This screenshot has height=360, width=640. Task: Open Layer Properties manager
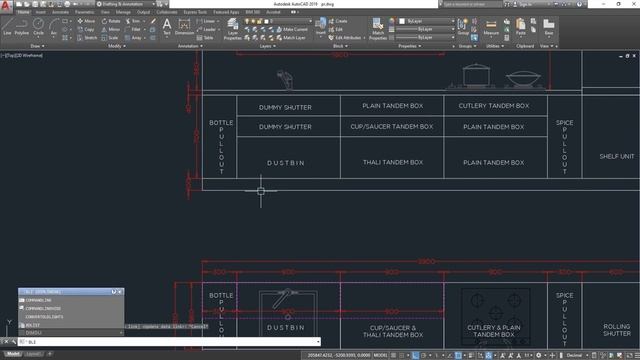point(233,29)
